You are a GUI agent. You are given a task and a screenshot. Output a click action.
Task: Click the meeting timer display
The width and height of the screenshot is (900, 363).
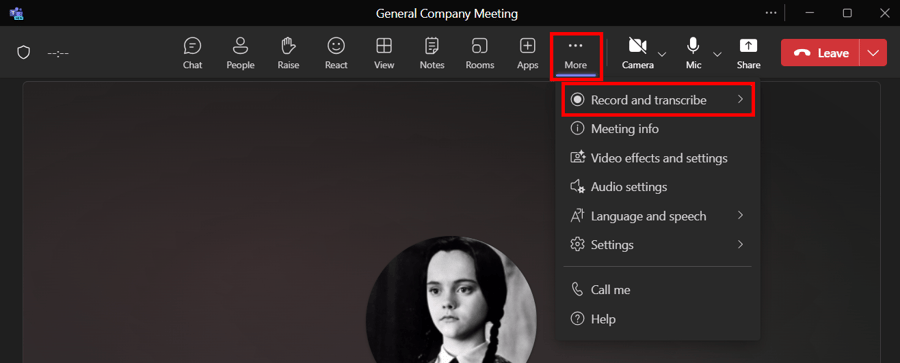point(58,53)
